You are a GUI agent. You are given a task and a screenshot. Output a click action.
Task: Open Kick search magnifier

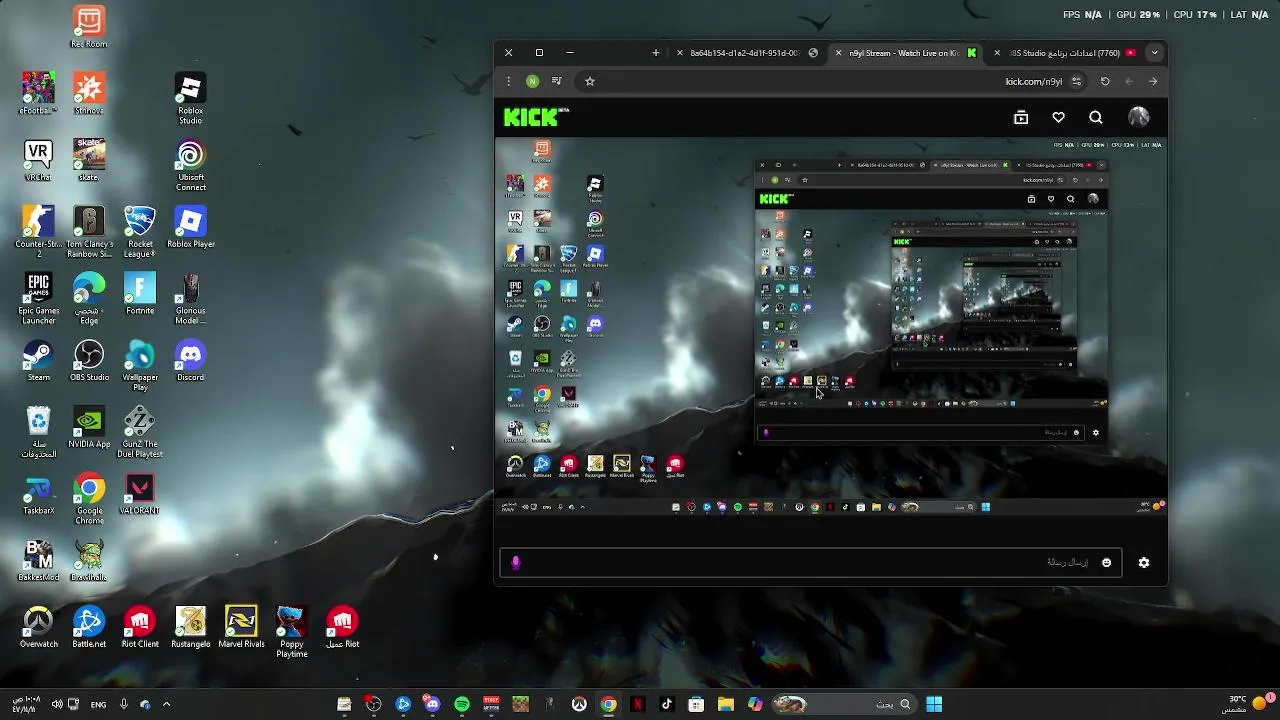tap(1096, 118)
